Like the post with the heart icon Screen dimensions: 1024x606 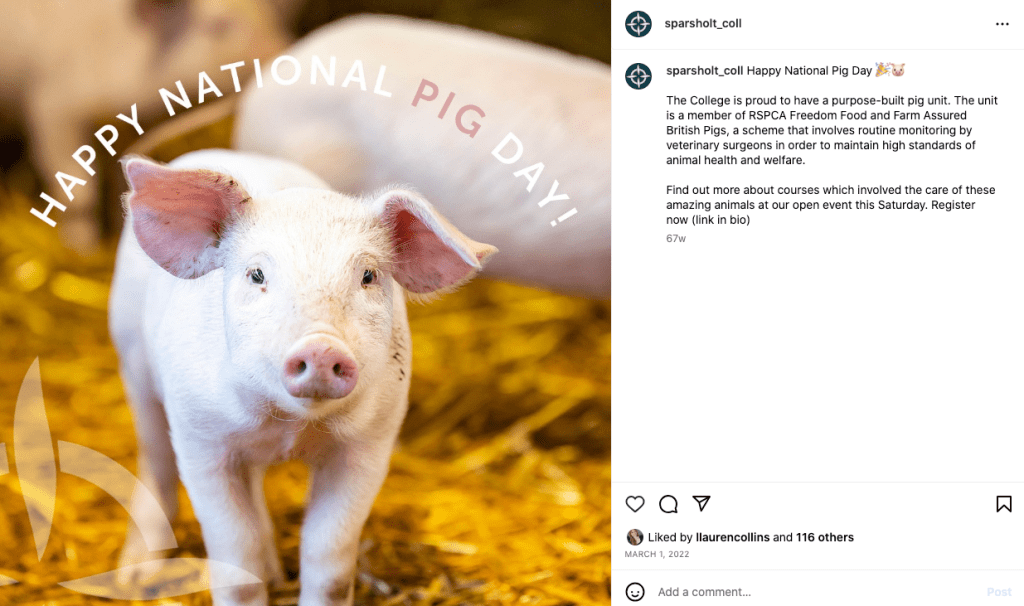635,503
